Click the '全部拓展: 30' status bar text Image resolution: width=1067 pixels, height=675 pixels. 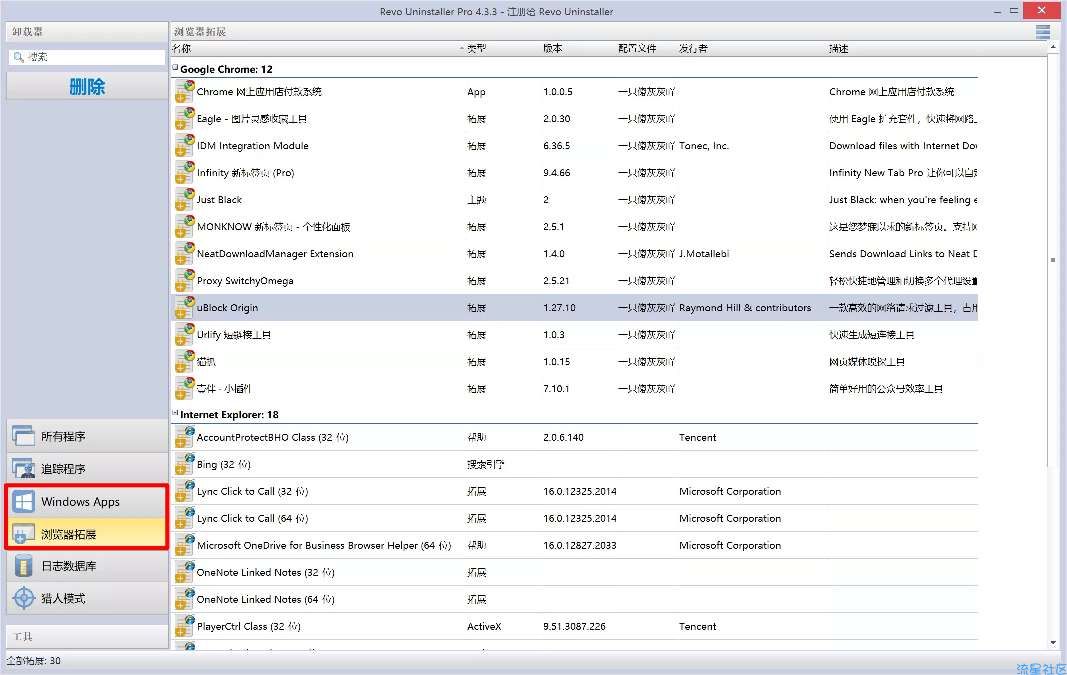pyautogui.click(x=33, y=661)
